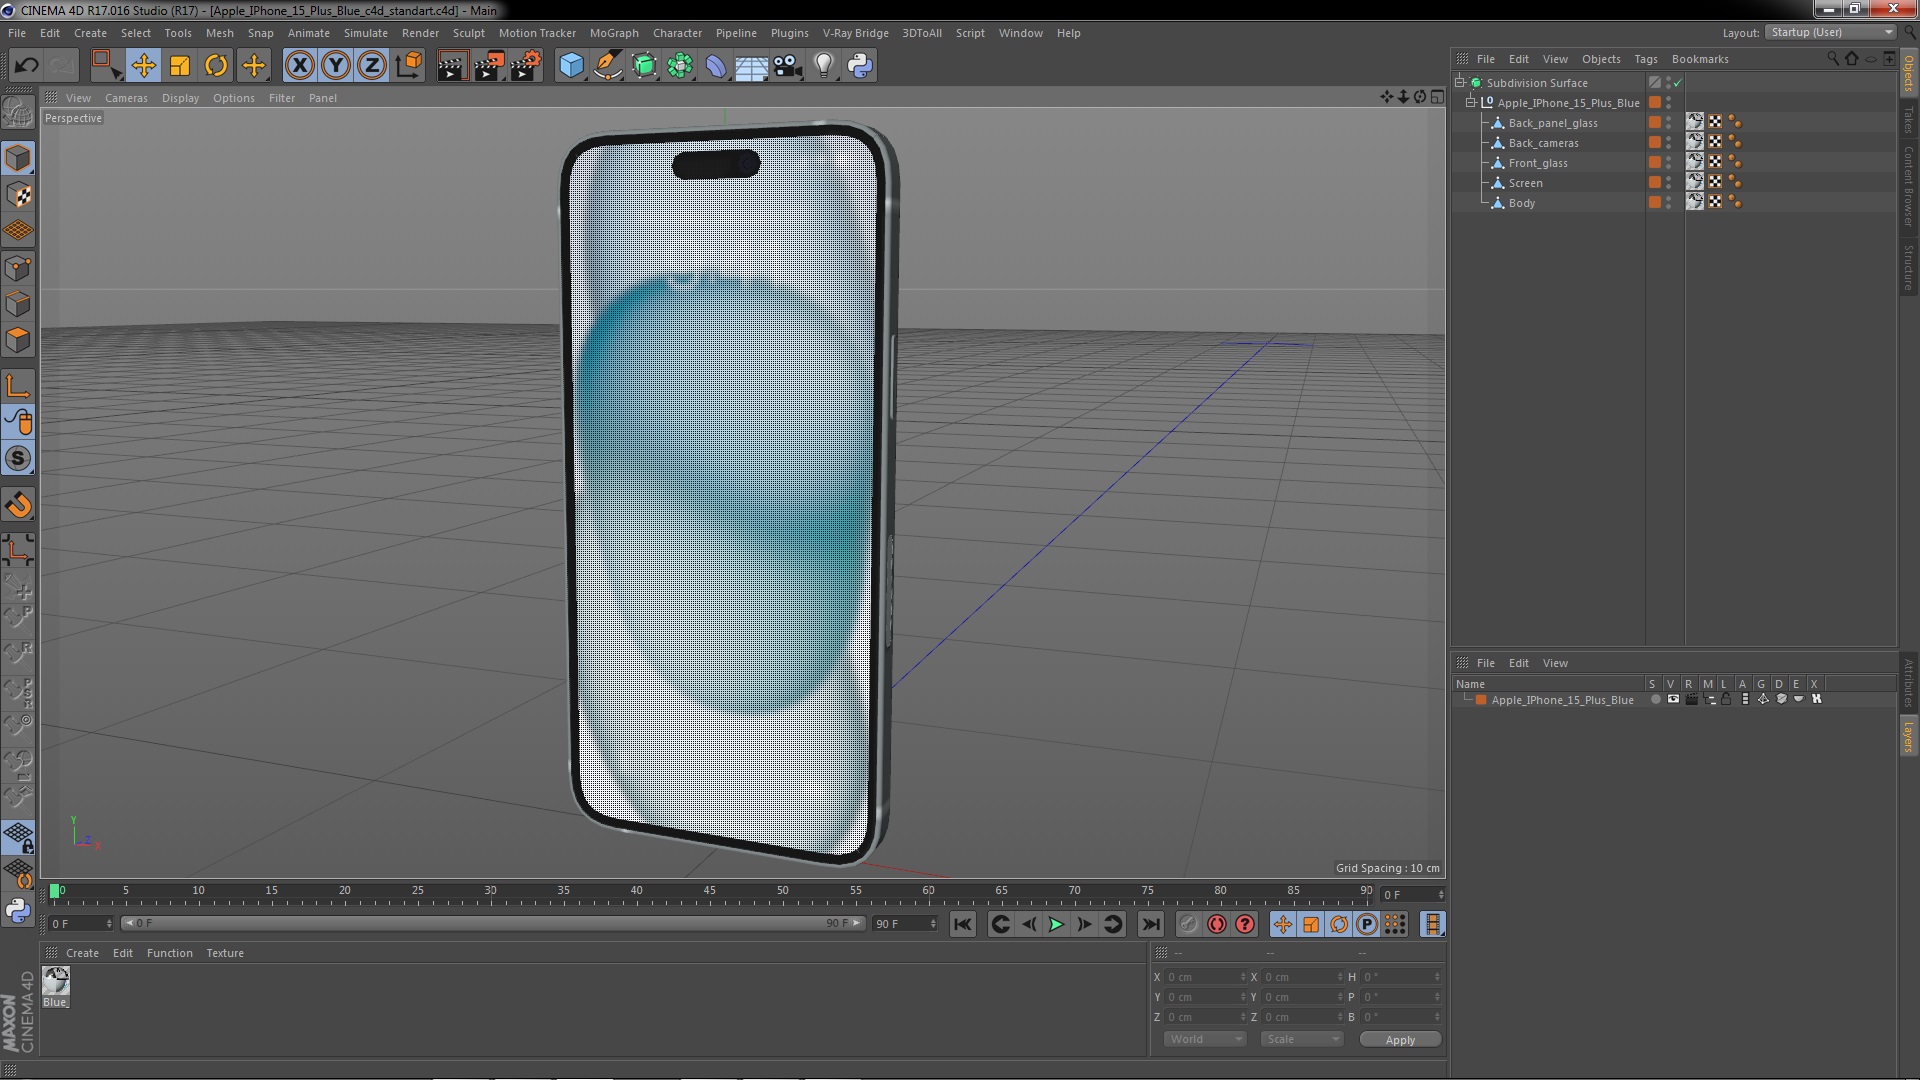
Task: Select the Blue material thumbnail
Action: (x=56, y=981)
